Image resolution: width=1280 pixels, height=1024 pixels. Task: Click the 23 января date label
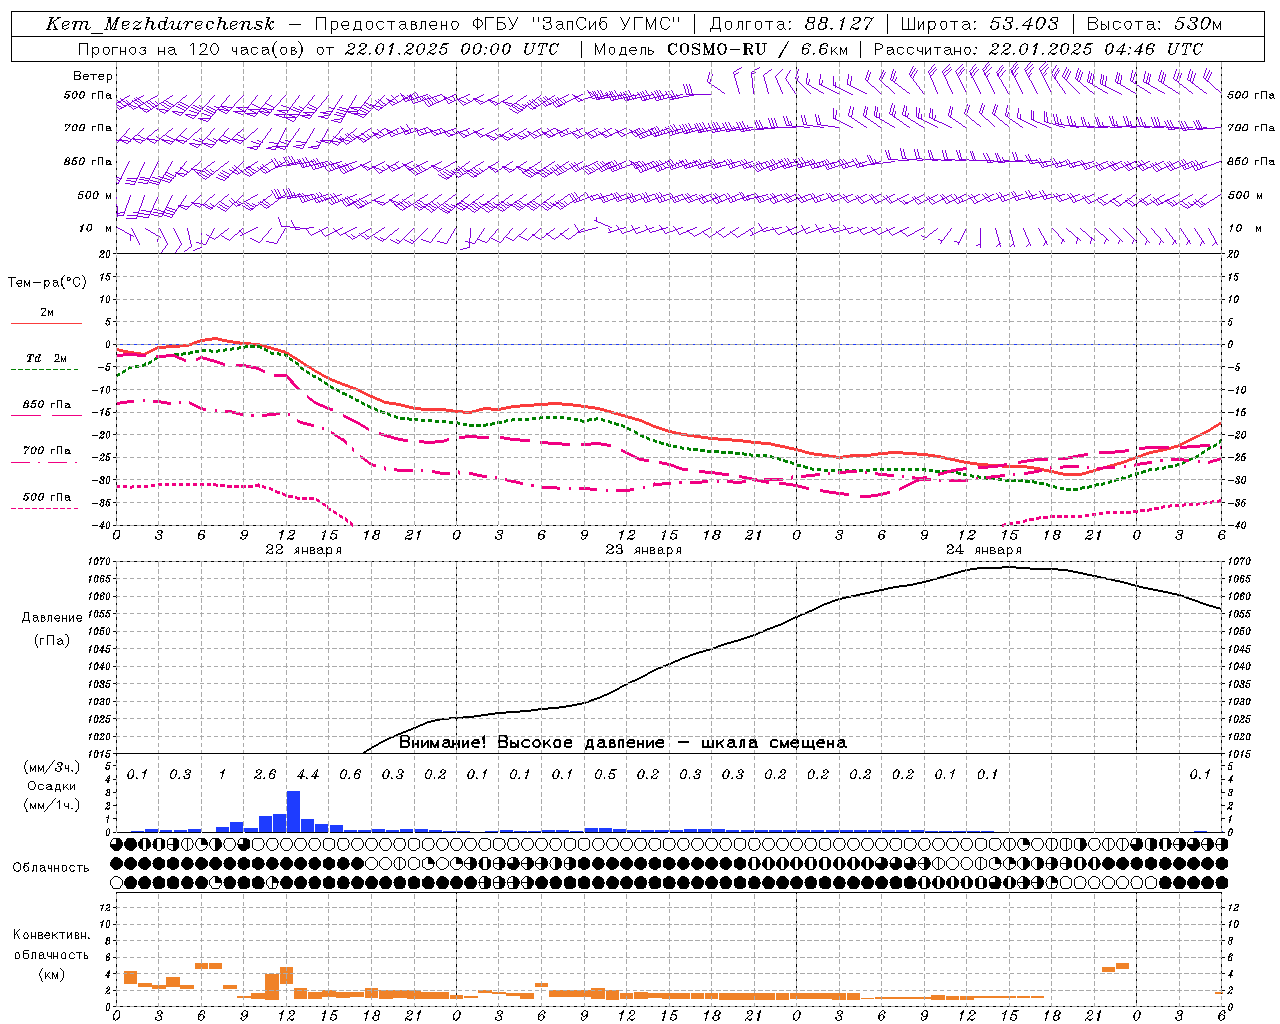644,550
